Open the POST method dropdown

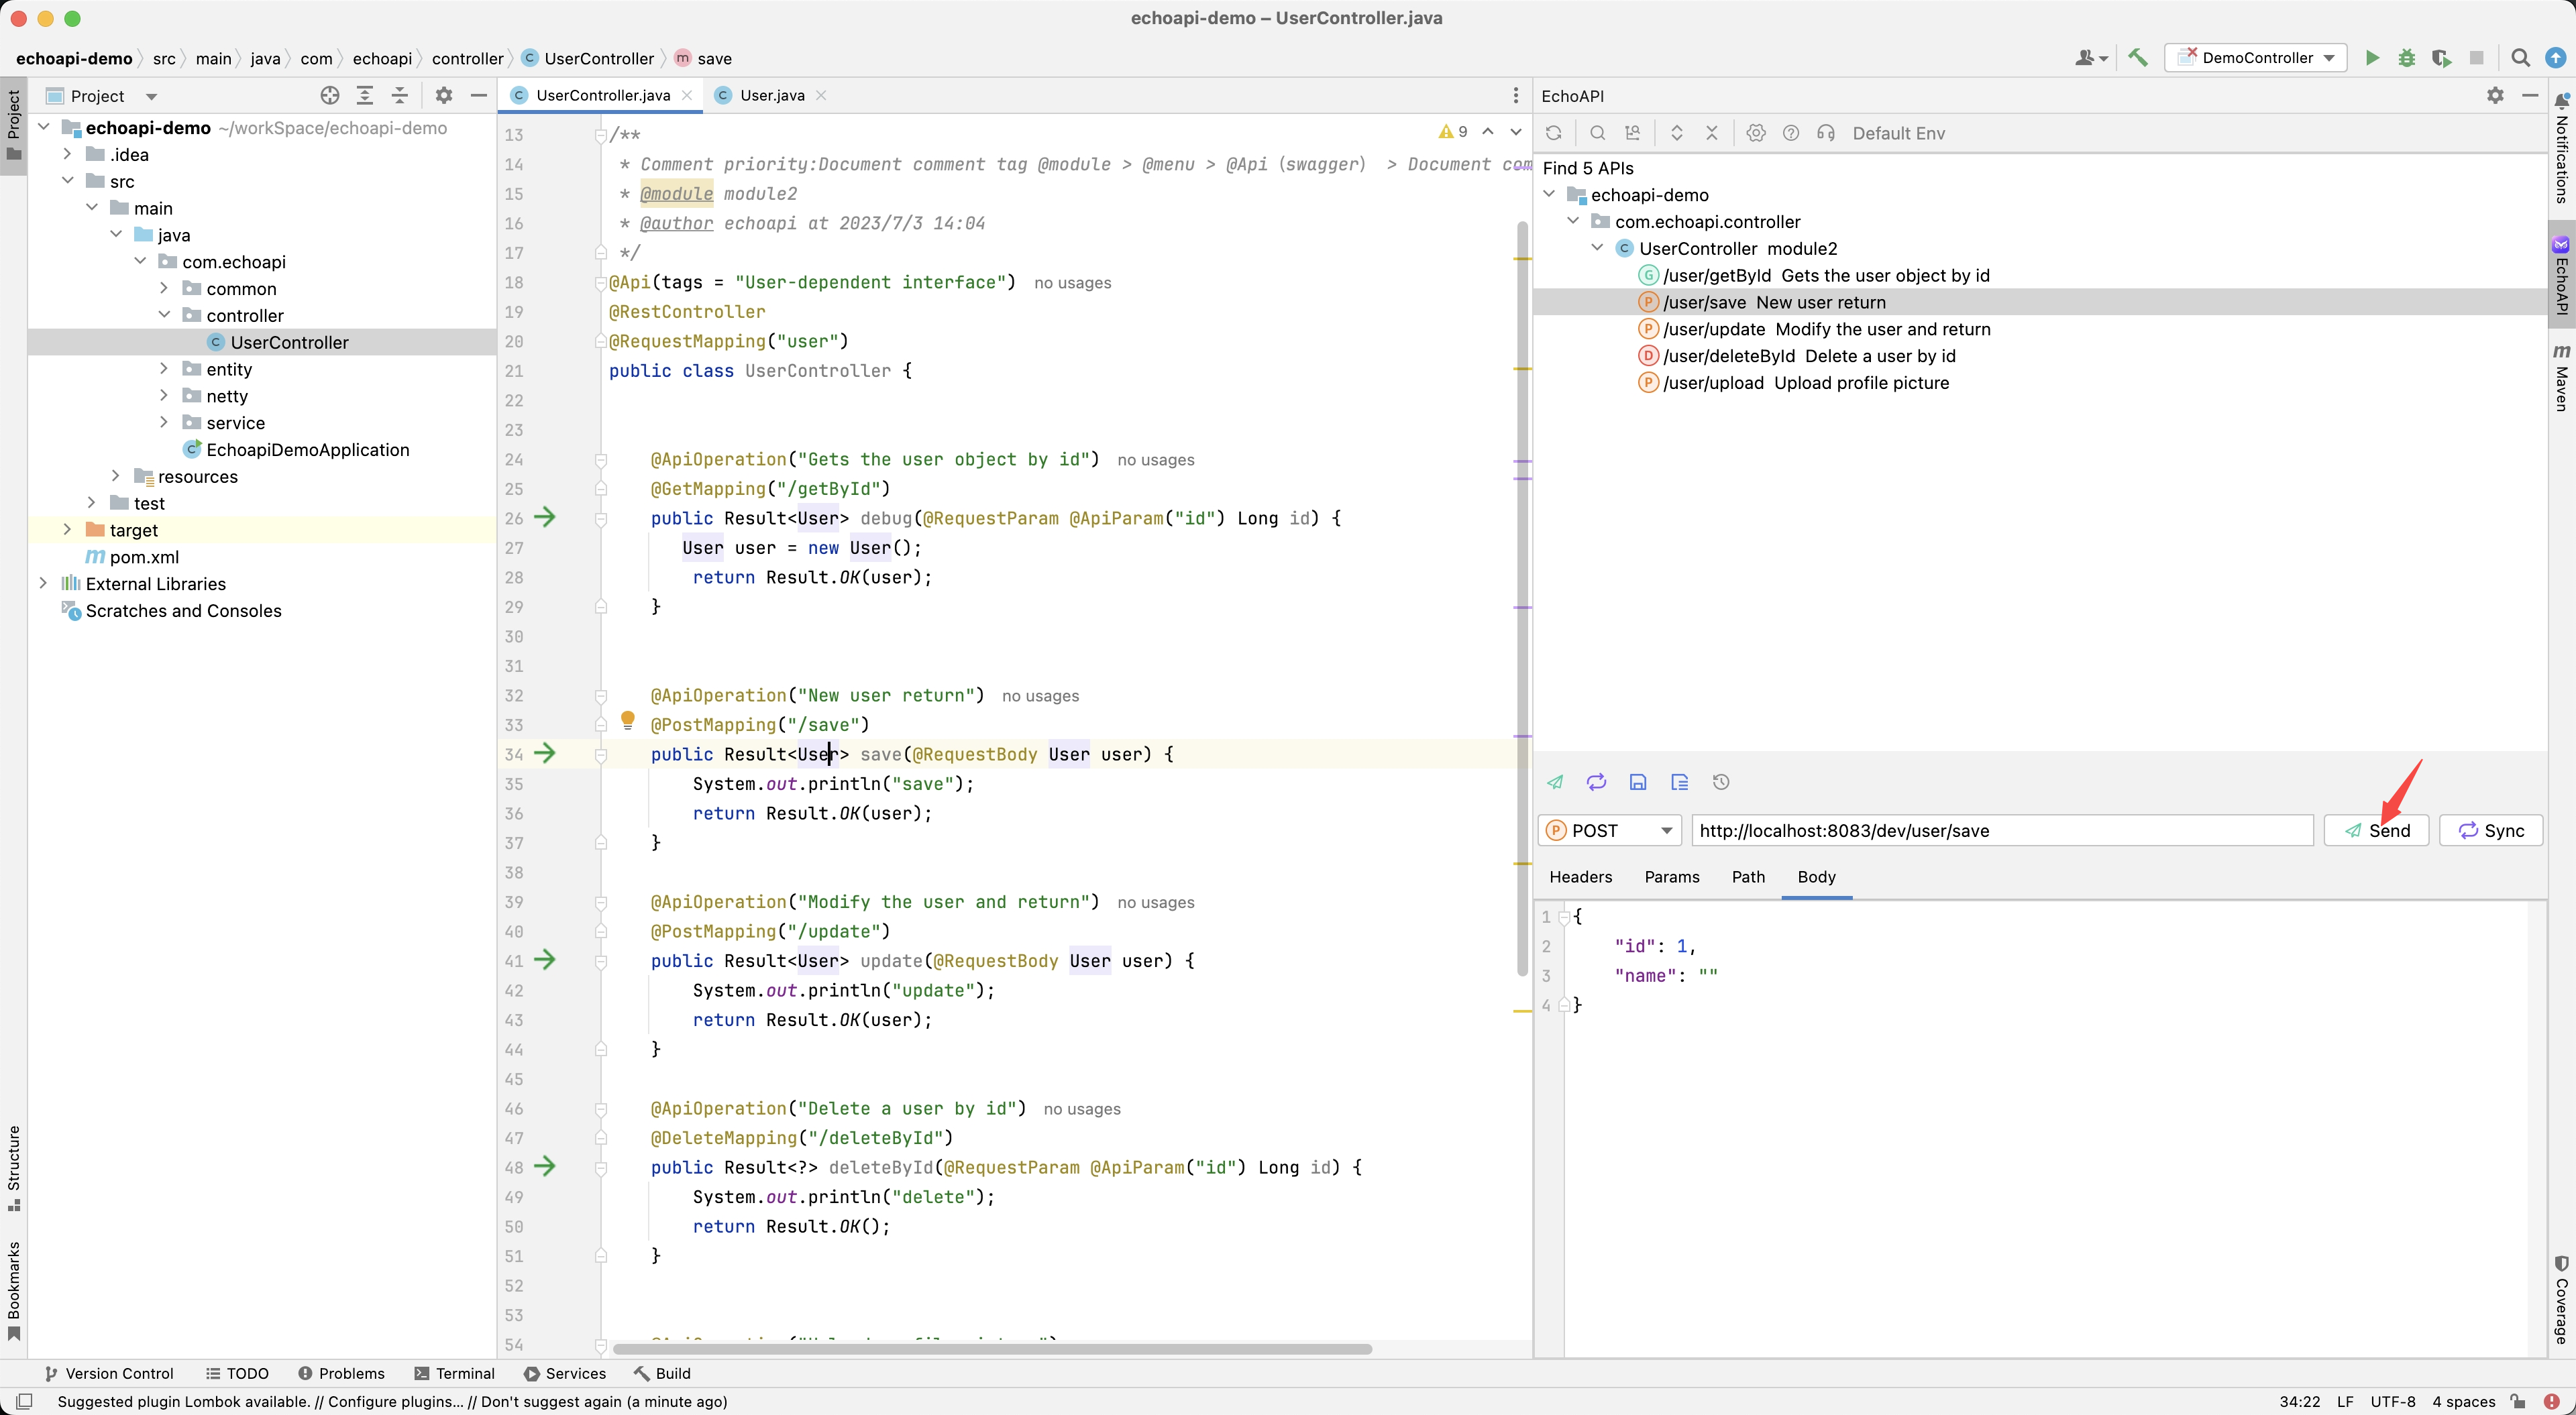pos(1609,830)
